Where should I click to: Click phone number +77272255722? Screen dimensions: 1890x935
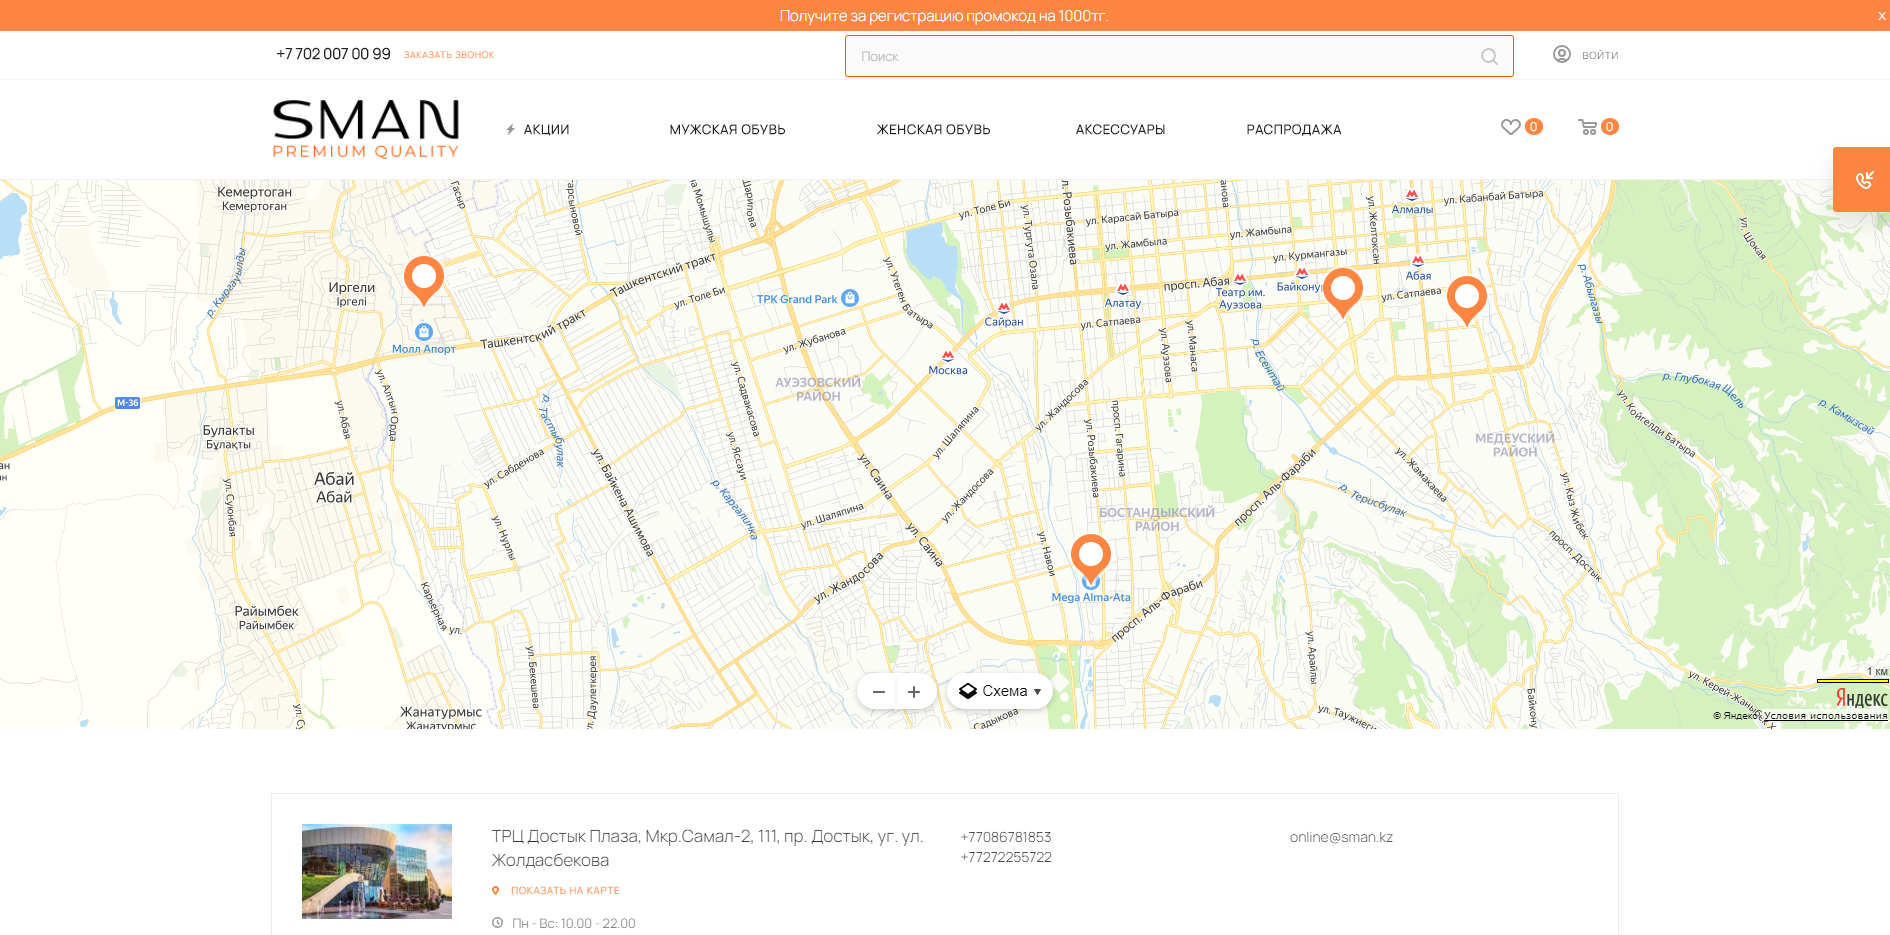pos(1006,857)
